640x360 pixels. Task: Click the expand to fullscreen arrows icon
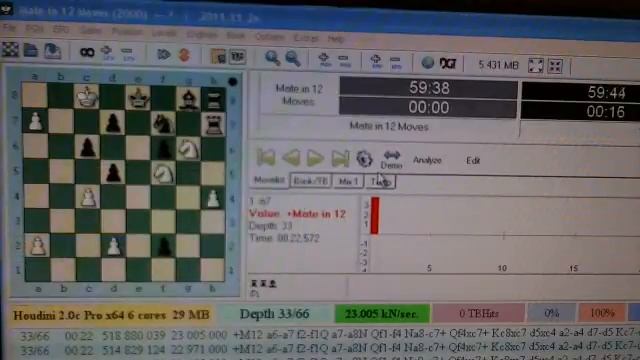[535, 65]
